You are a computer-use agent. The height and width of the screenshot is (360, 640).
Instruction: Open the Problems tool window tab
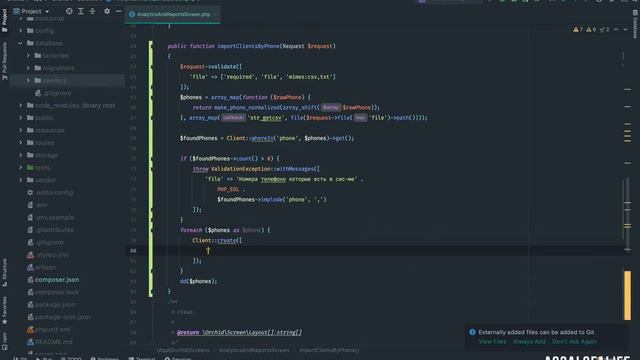click(104, 358)
